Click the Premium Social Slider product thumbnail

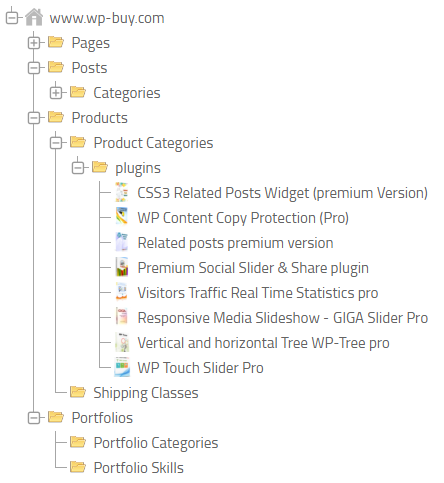[122, 267]
